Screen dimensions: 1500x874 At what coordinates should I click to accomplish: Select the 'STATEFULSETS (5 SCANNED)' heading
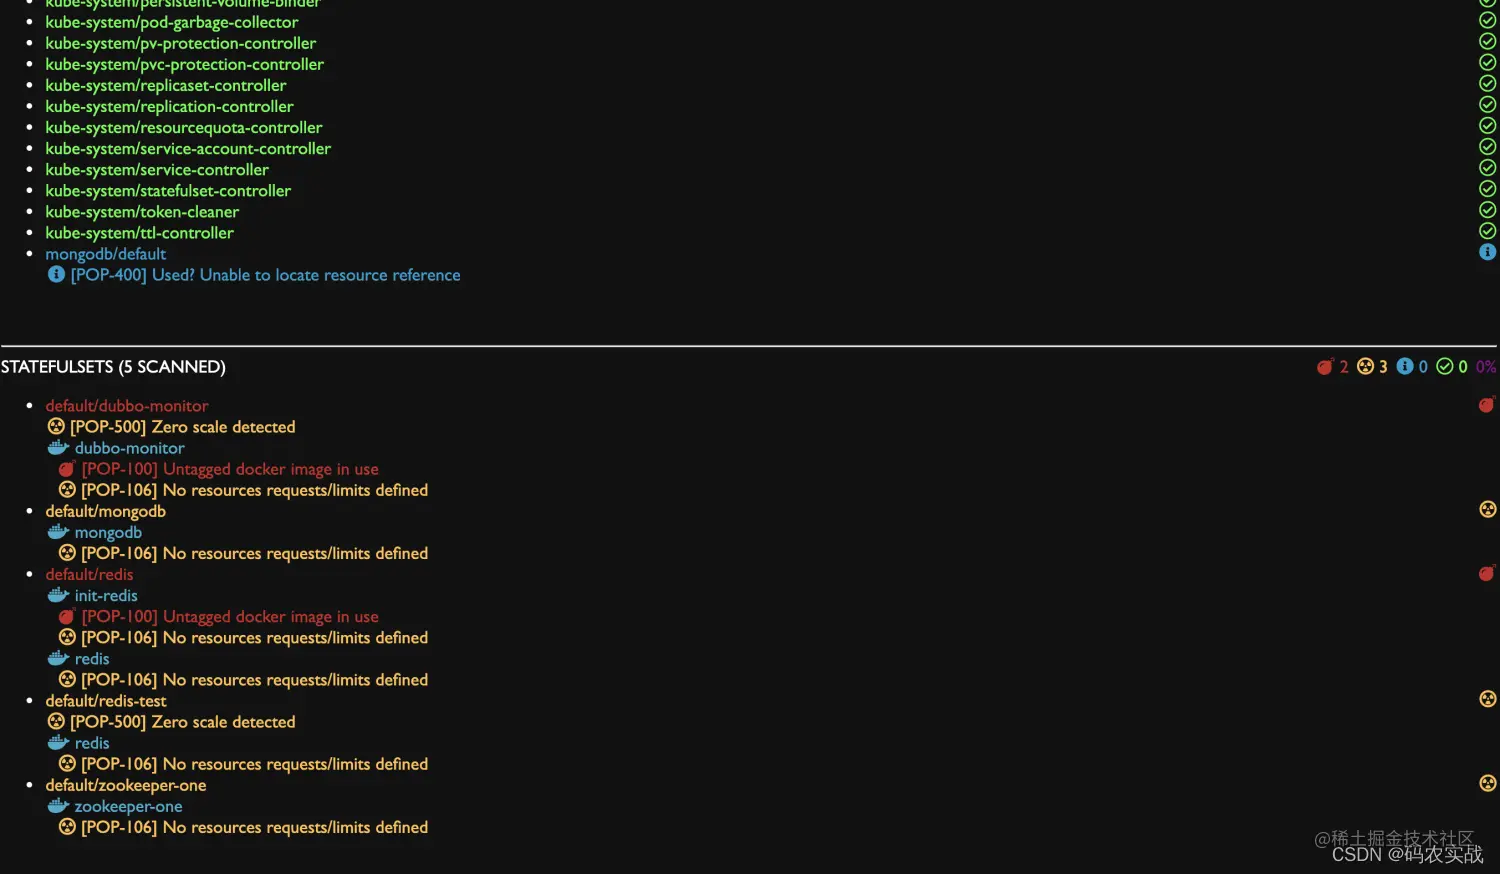(x=113, y=367)
